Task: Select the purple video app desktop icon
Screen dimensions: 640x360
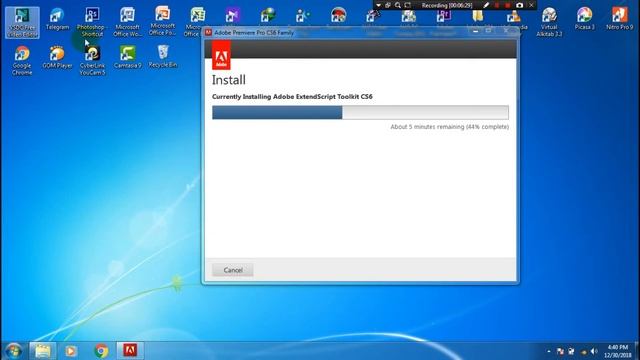Action: (x=233, y=16)
